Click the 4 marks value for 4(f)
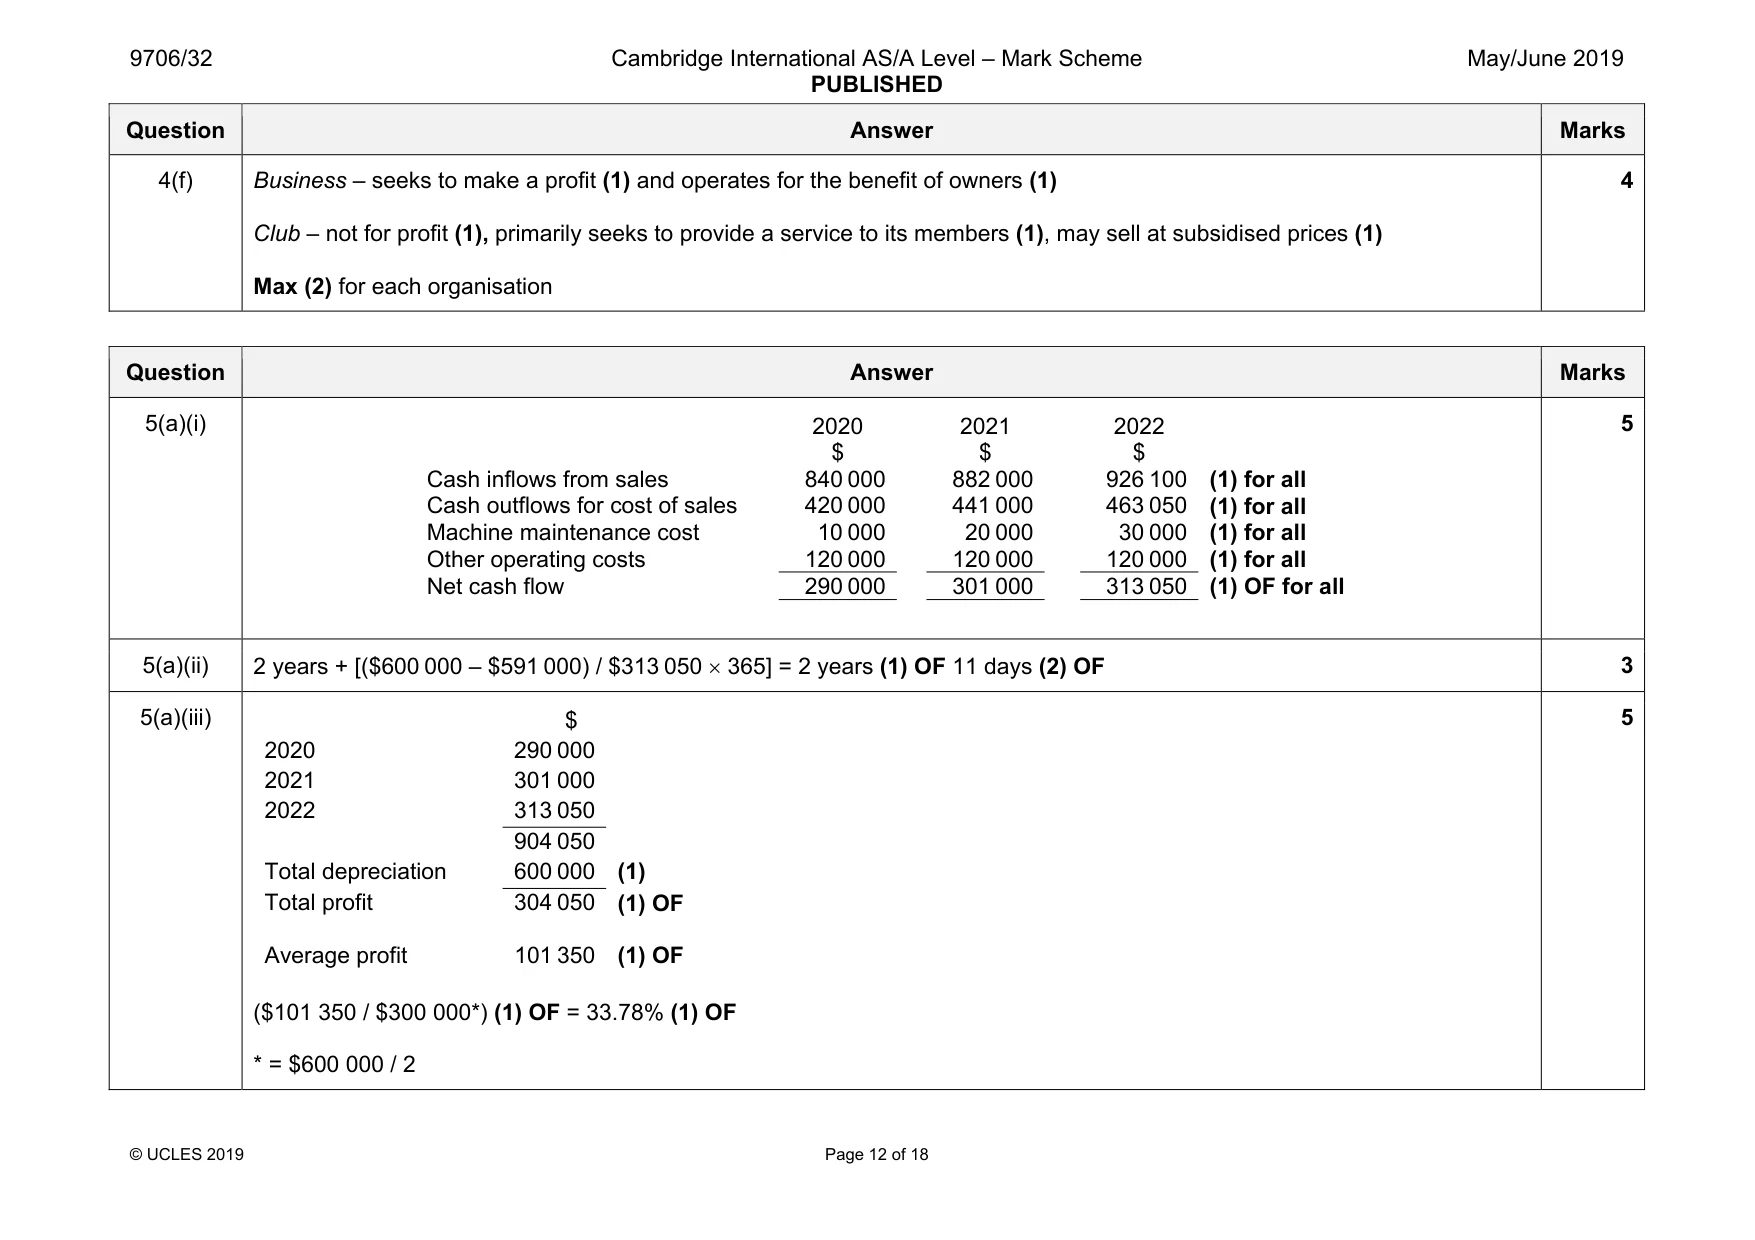The height and width of the screenshot is (1240, 1755). (x=1627, y=180)
